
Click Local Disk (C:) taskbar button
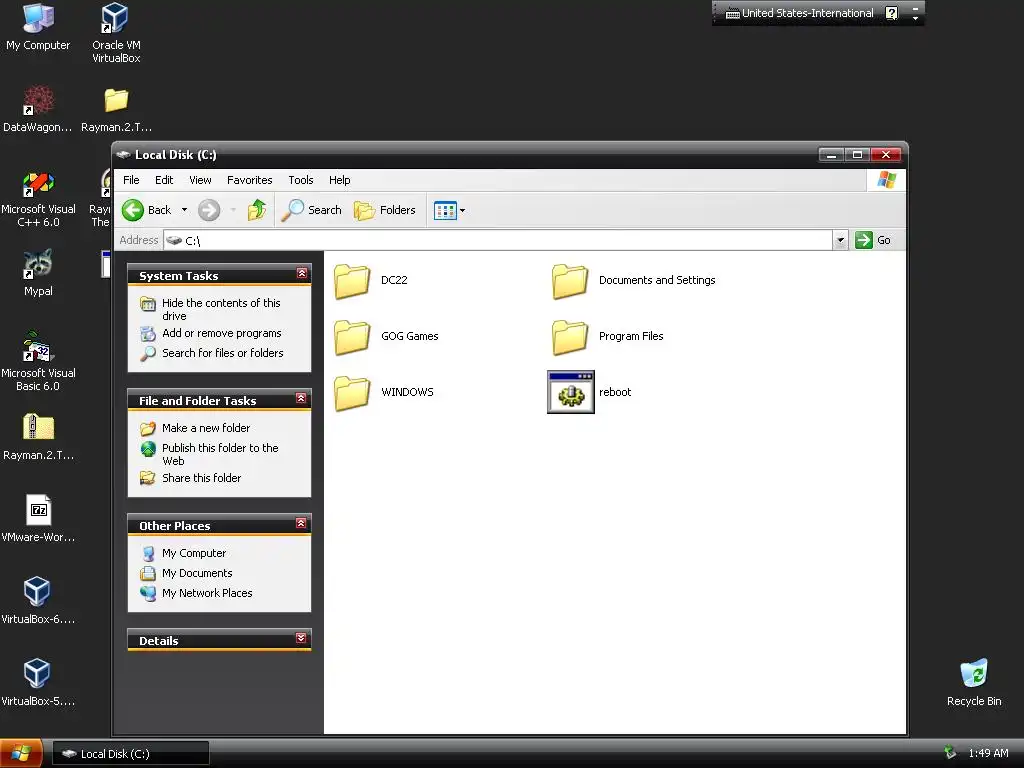point(131,754)
